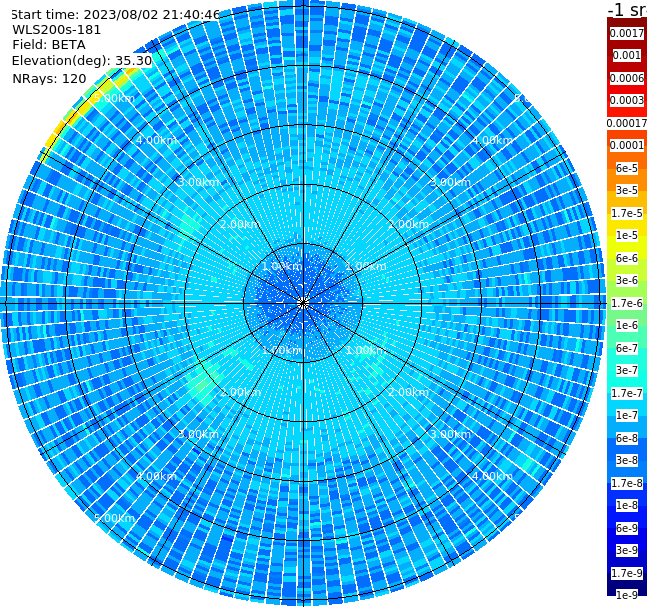Pick the 3e-8 blue colorbar level

[627, 460]
